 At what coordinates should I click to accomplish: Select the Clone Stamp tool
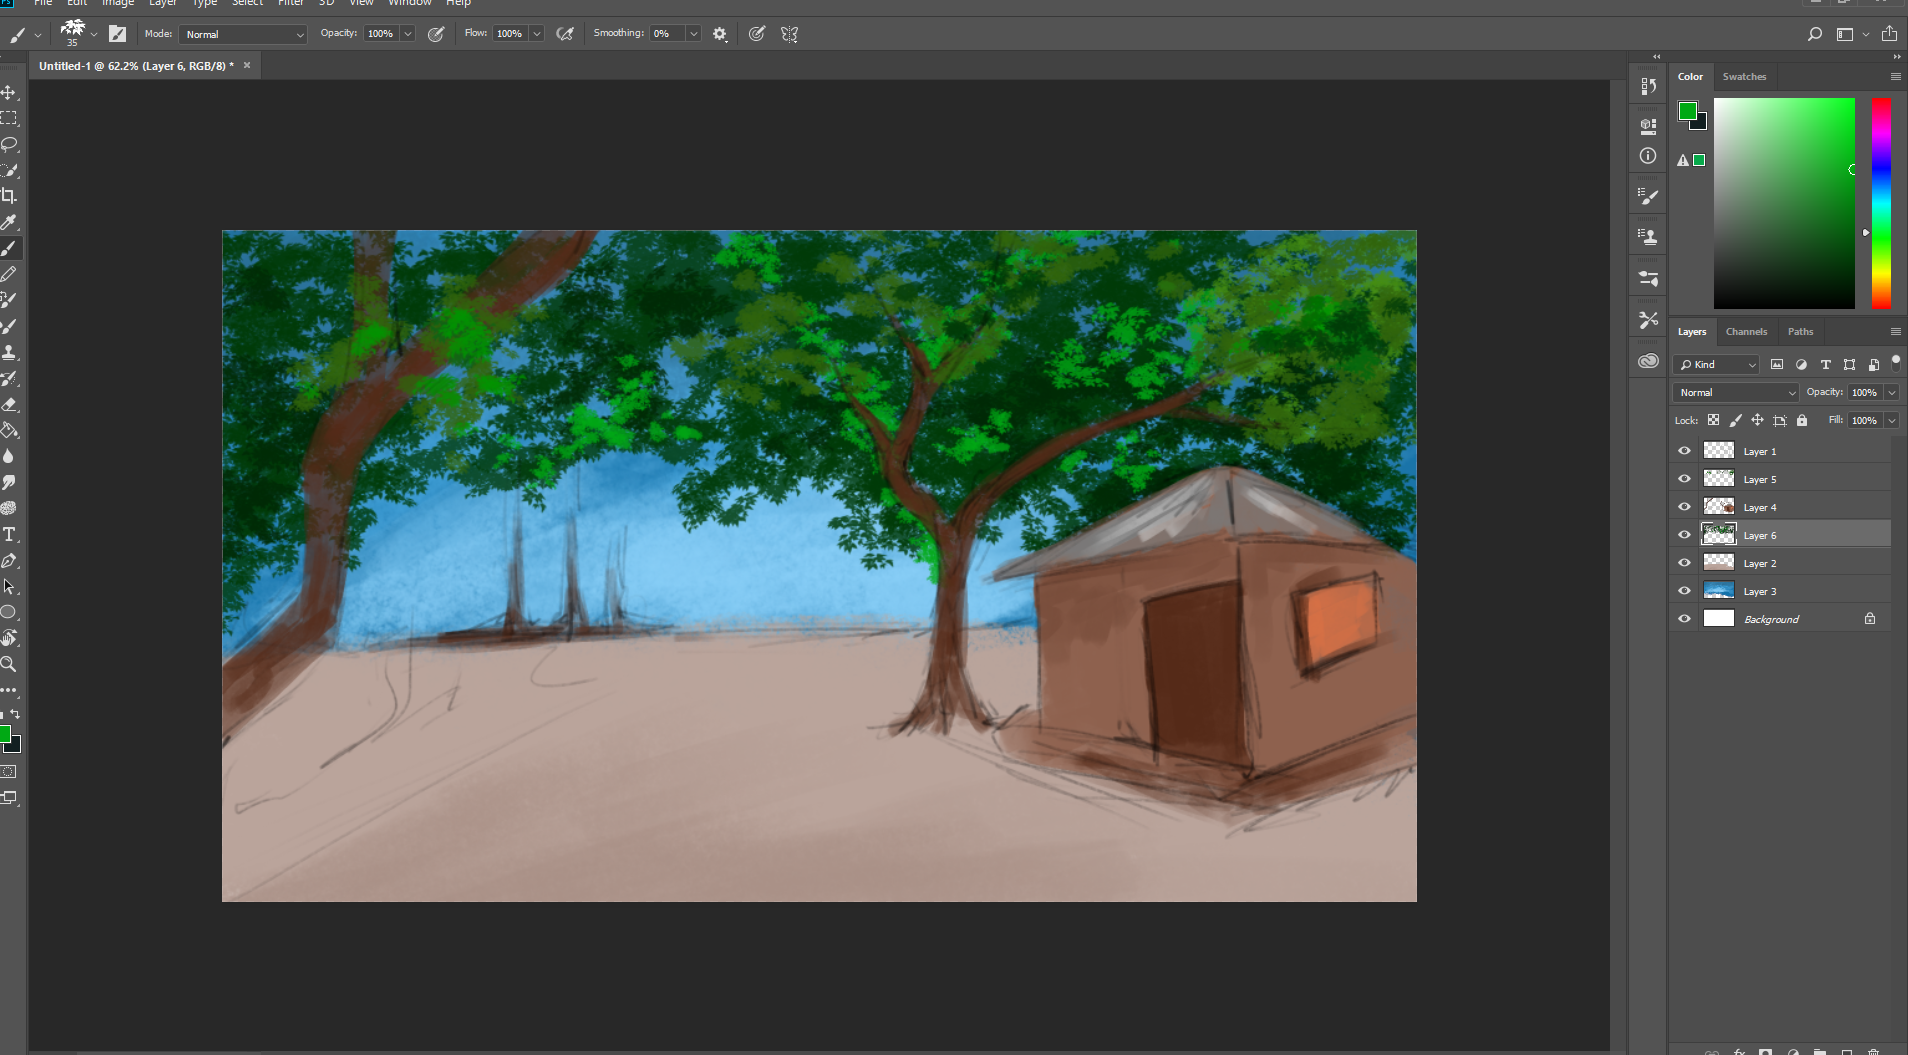(x=9, y=352)
